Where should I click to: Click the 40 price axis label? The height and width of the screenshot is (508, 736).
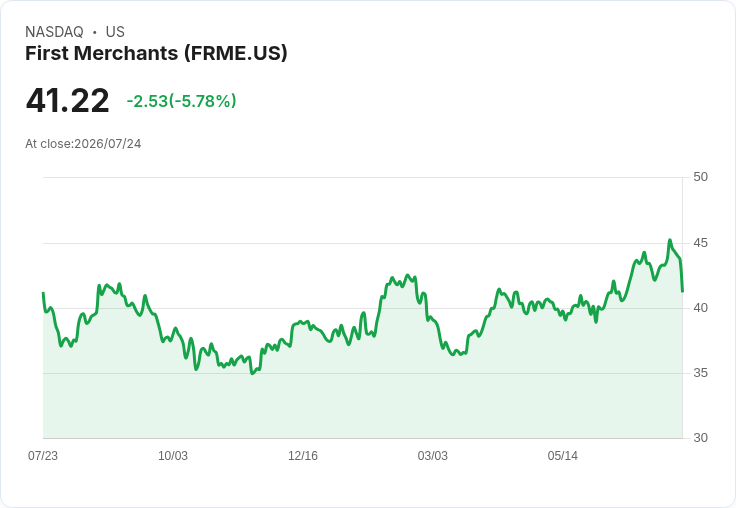click(x=700, y=308)
